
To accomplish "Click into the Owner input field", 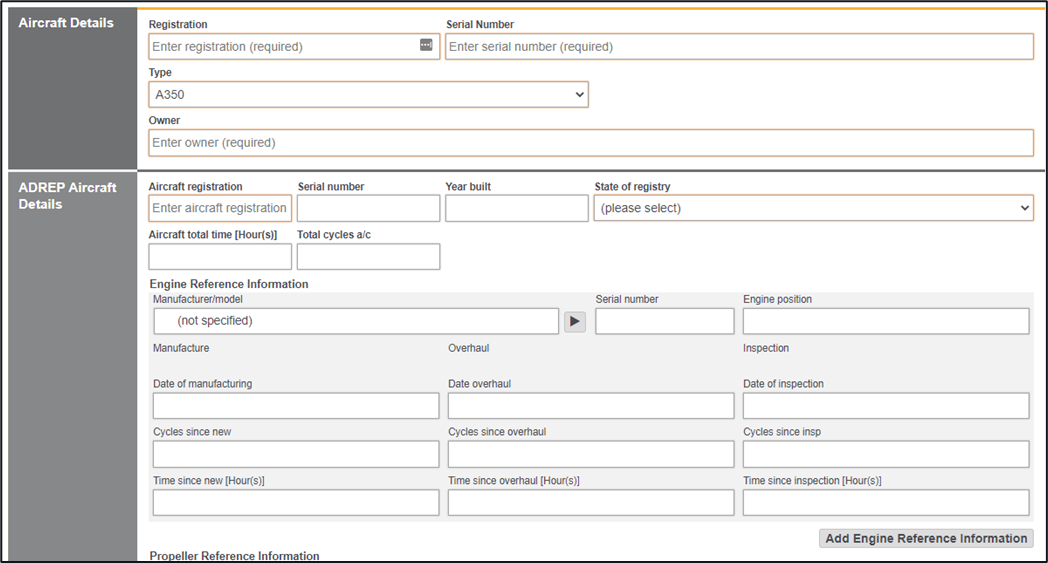I will 590,143.
